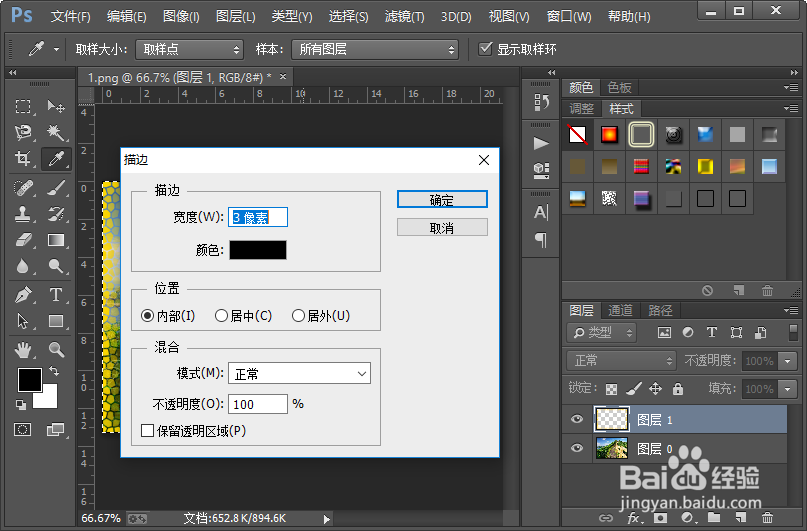Select the History Brush tool

pyautogui.click(x=56, y=214)
